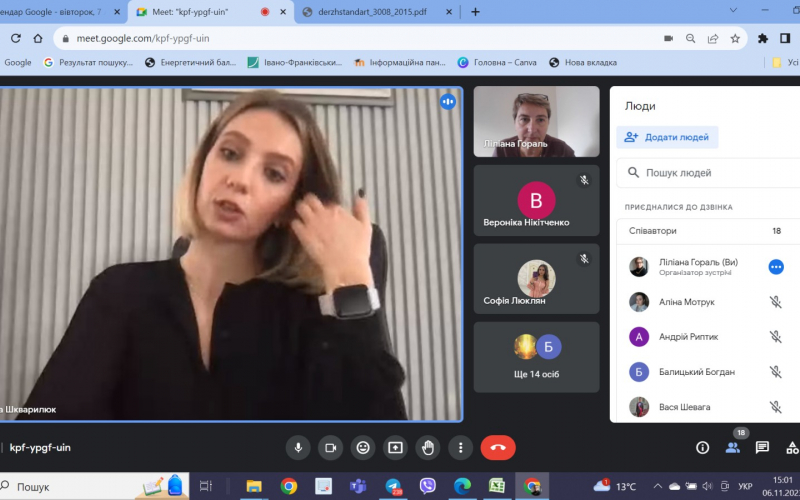Viewport: 800px width, 500px height.
Task: Toggle the camera in Meet call controls
Action: point(331,448)
